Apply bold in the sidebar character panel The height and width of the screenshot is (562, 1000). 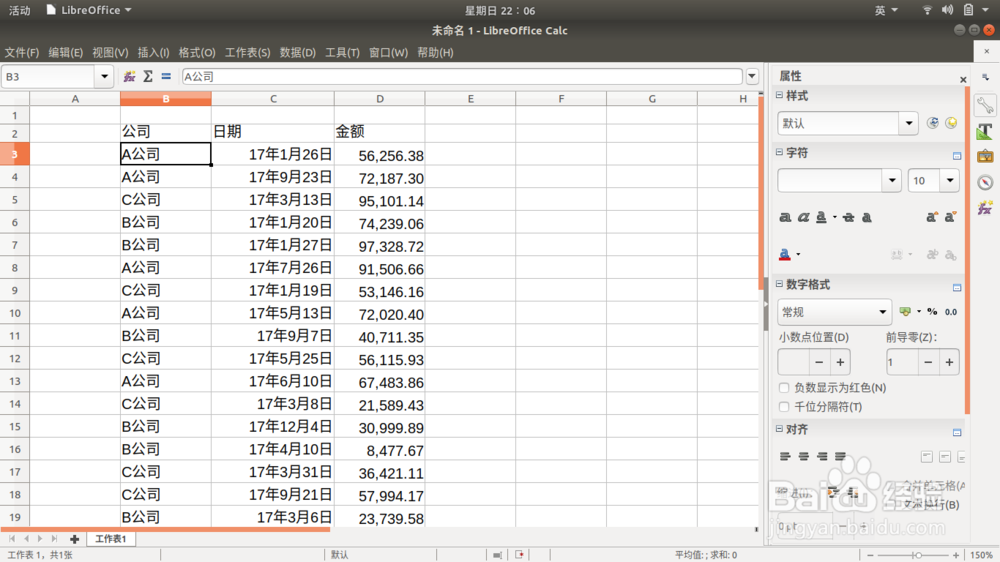click(x=785, y=218)
